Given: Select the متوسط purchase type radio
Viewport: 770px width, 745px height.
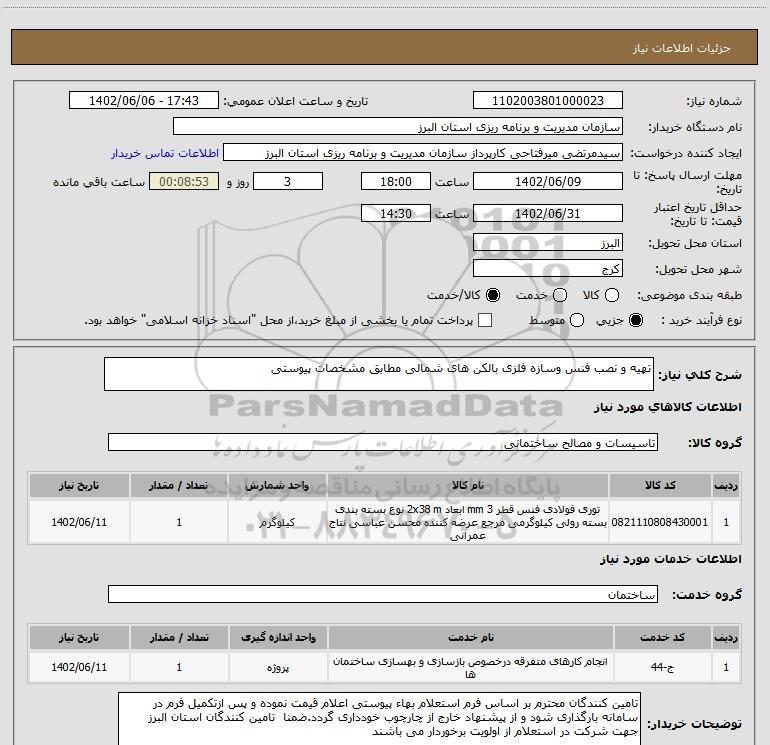Looking at the screenshot, I should pos(577,320).
